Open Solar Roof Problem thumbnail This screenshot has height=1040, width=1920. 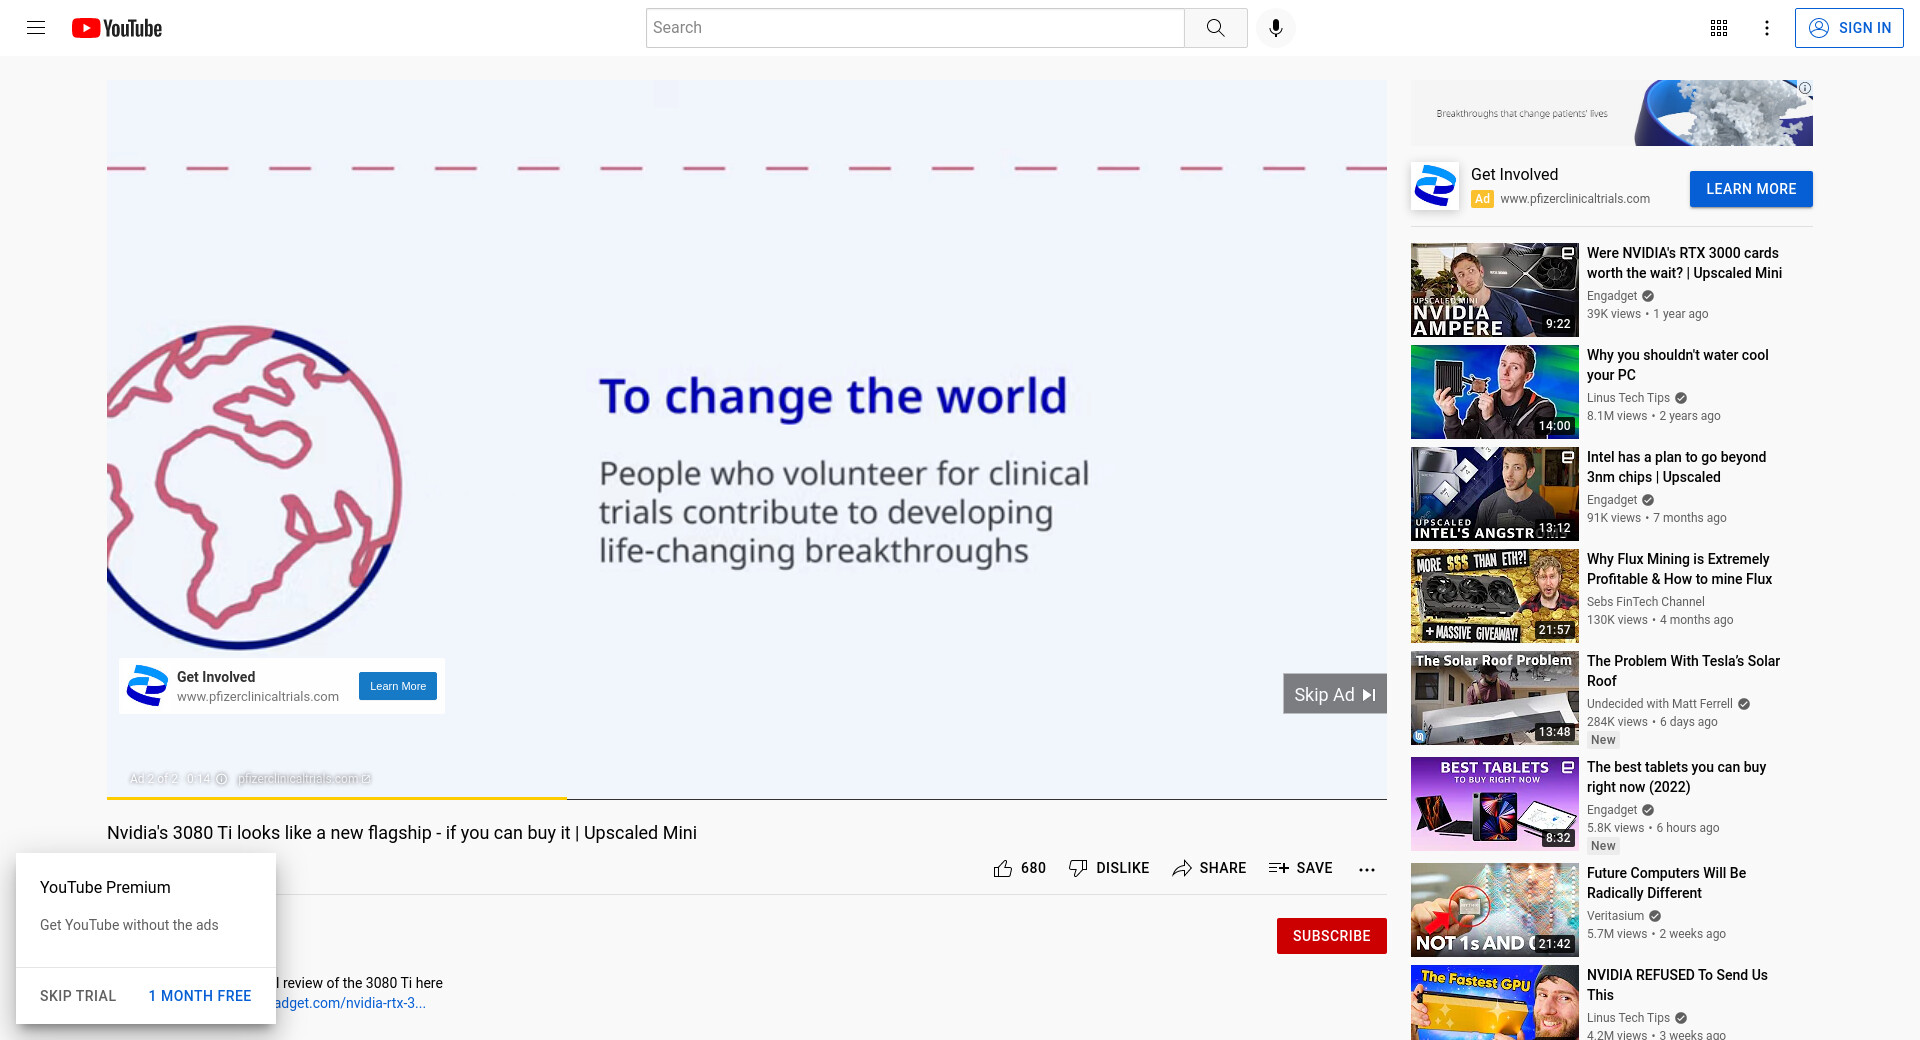tap(1495, 698)
